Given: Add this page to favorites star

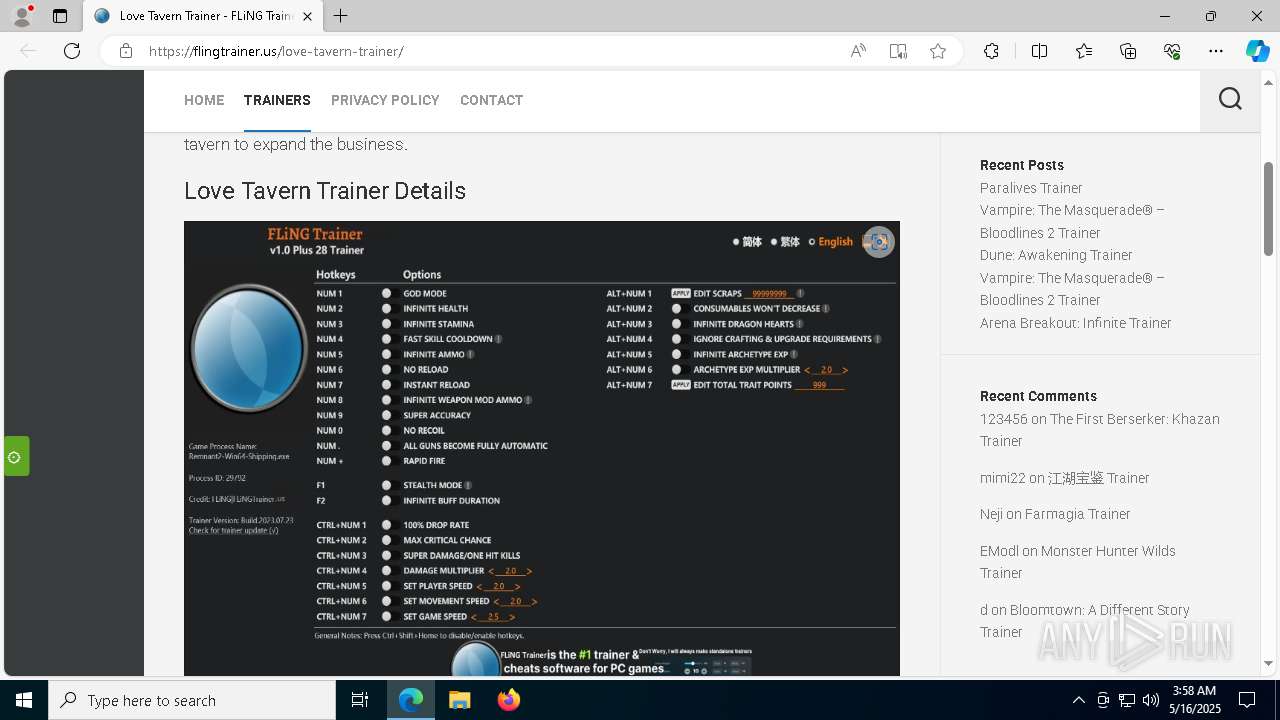Looking at the screenshot, I should (938, 51).
